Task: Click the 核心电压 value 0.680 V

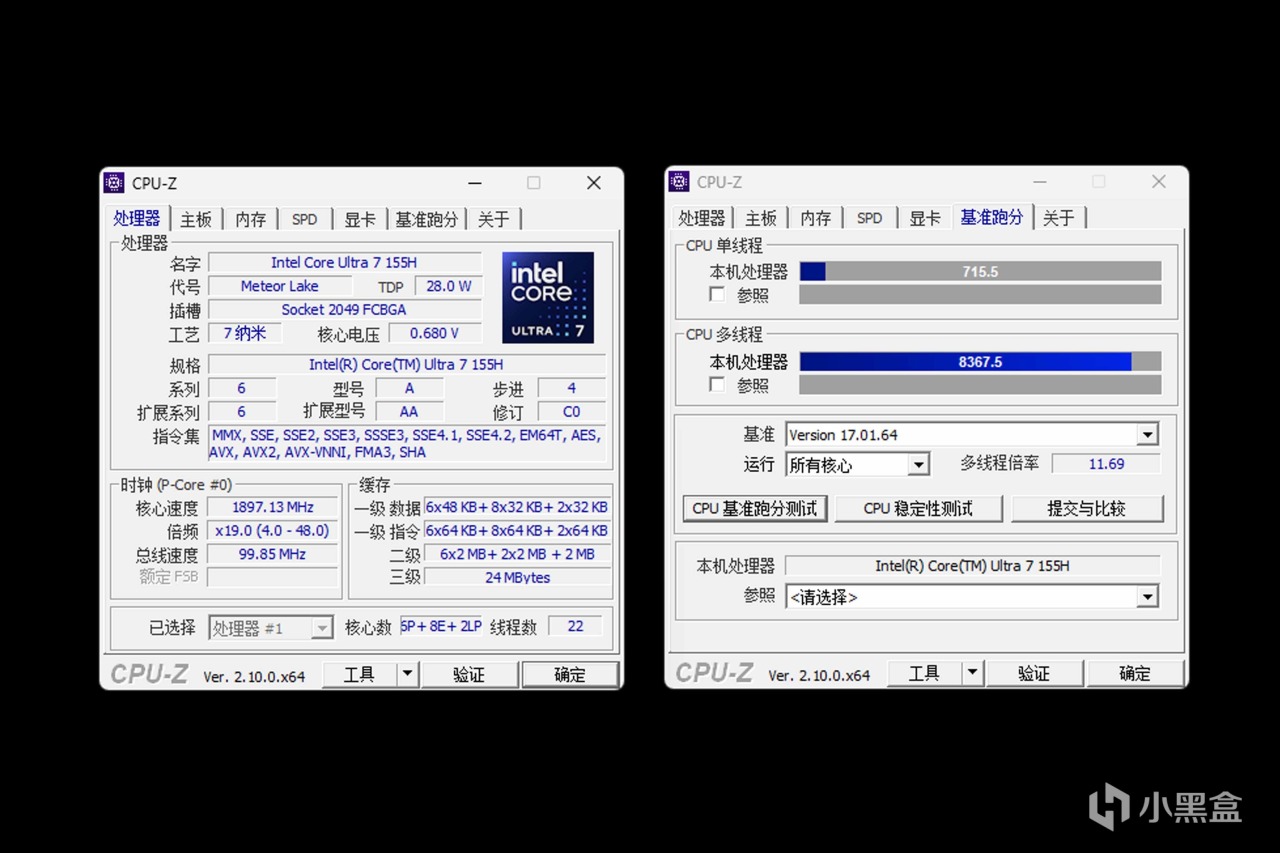Action: pos(435,333)
